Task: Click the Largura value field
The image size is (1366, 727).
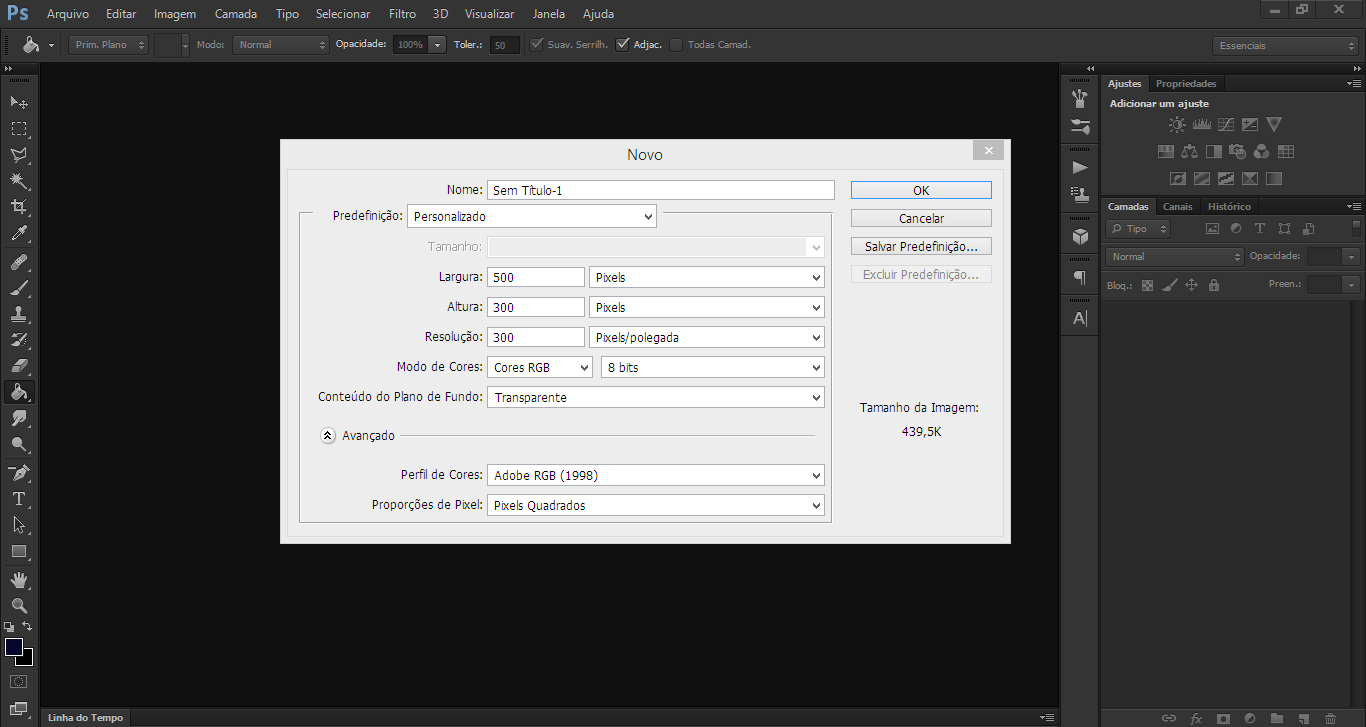Action: (x=536, y=277)
